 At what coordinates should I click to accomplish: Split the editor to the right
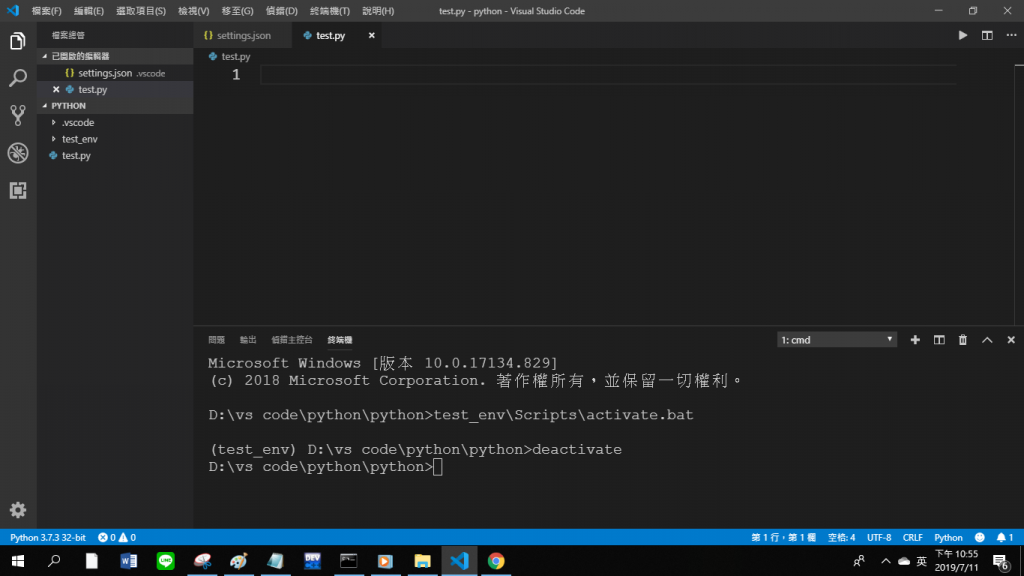click(x=987, y=35)
